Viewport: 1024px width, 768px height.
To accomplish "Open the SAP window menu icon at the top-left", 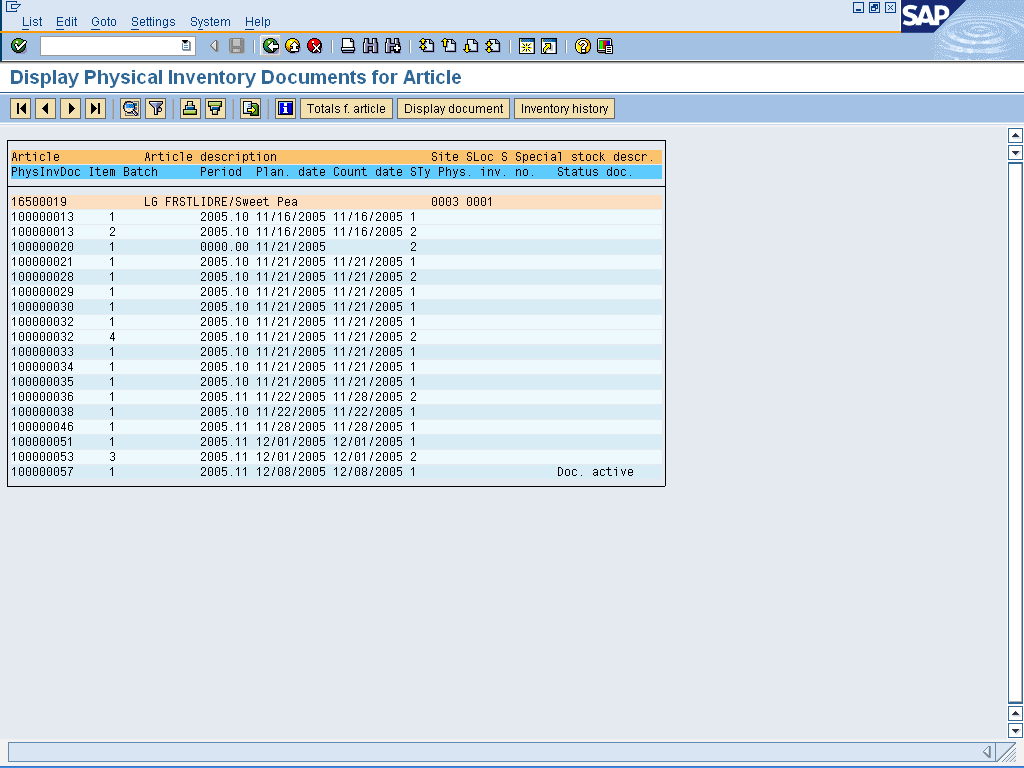I will (x=12, y=7).
